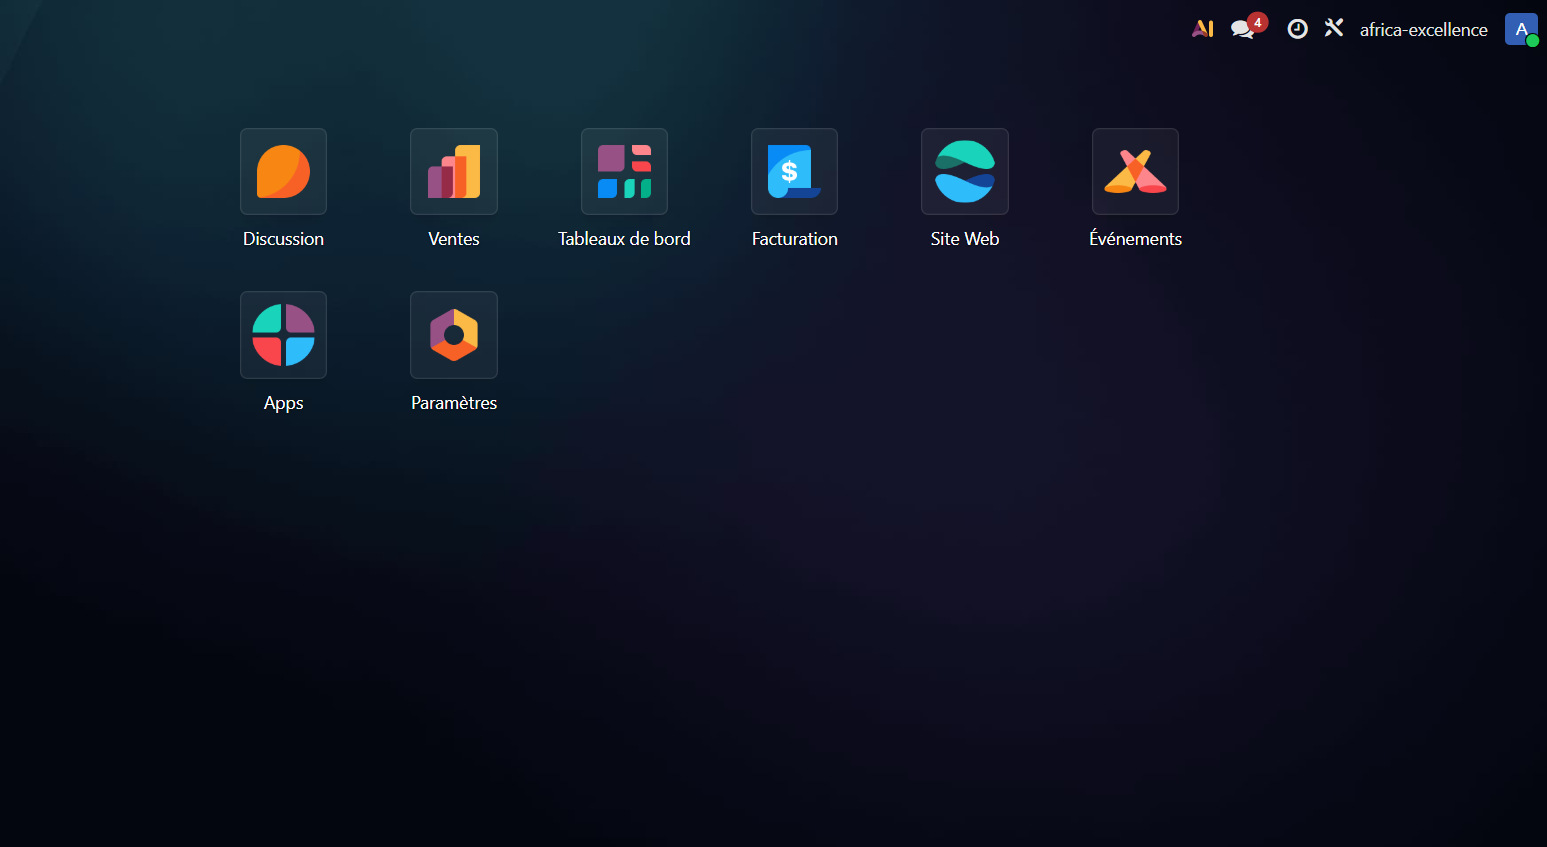Click the red notification badge showing 4
Image resolution: width=1547 pixels, height=847 pixels.
[x=1258, y=22]
